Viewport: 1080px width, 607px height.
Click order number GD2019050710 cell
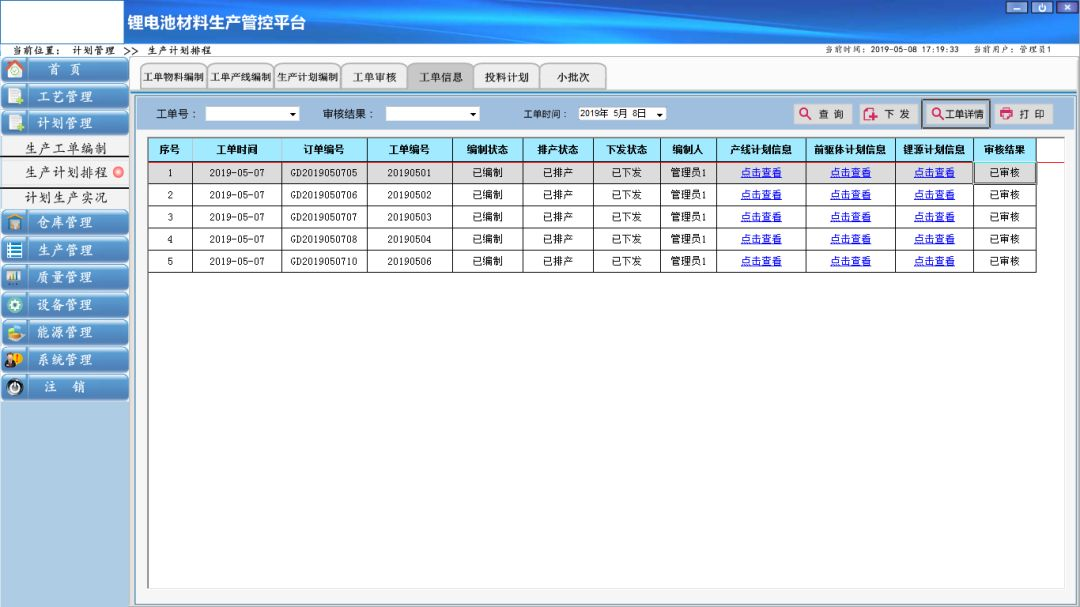(x=324, y=261)
